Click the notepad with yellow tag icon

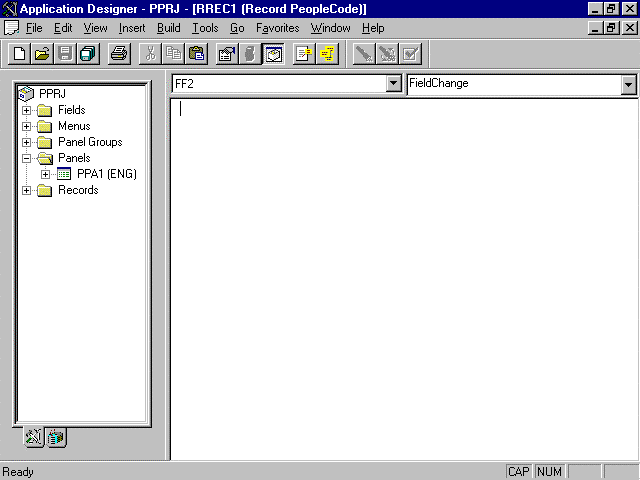[304, 53]
